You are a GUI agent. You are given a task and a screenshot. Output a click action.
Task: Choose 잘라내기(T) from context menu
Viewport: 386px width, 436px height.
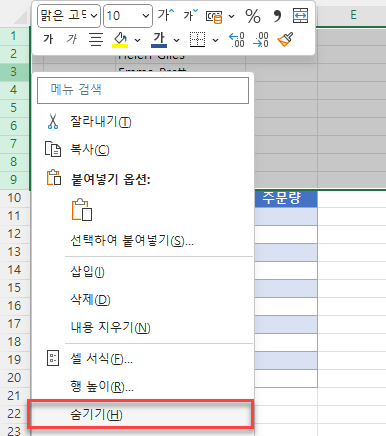[x=143, y=122]
